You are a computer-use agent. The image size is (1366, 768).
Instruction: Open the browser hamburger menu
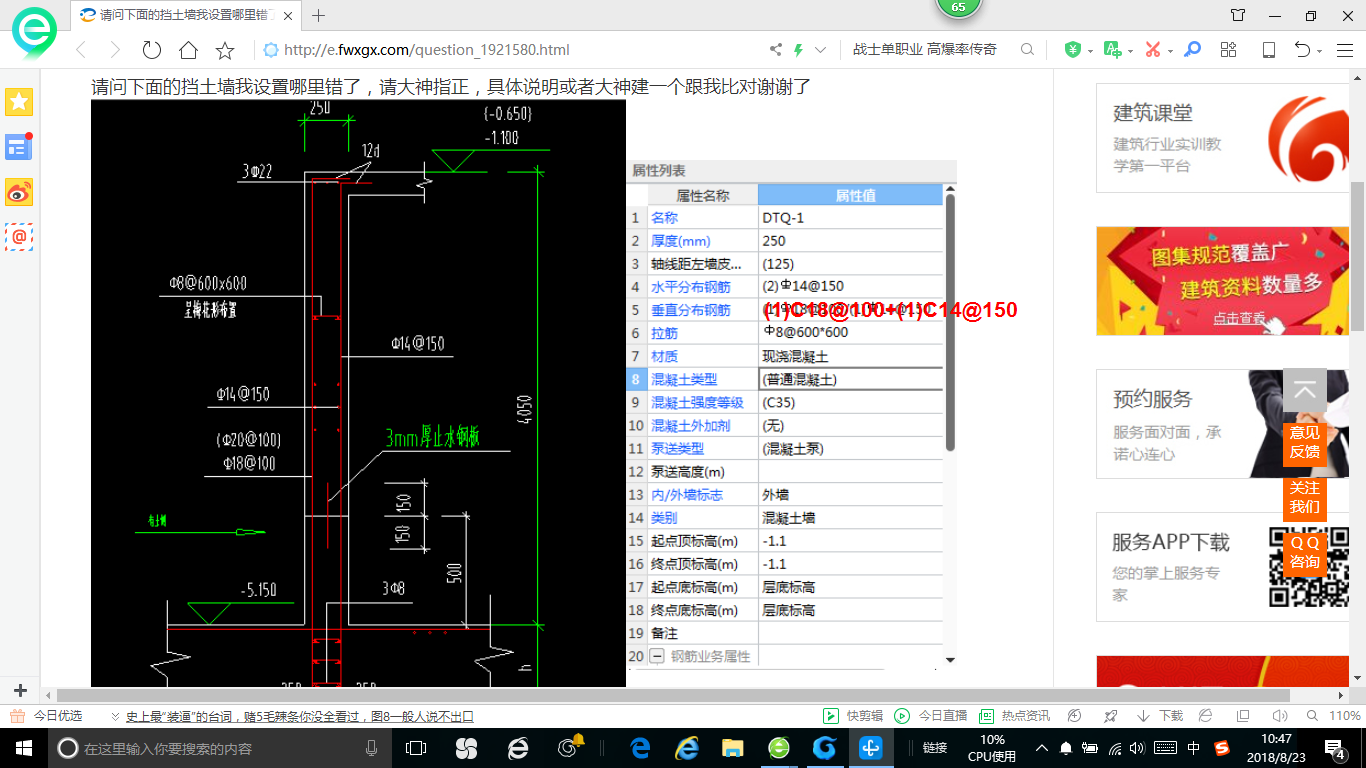click(x=1343, y=50)
